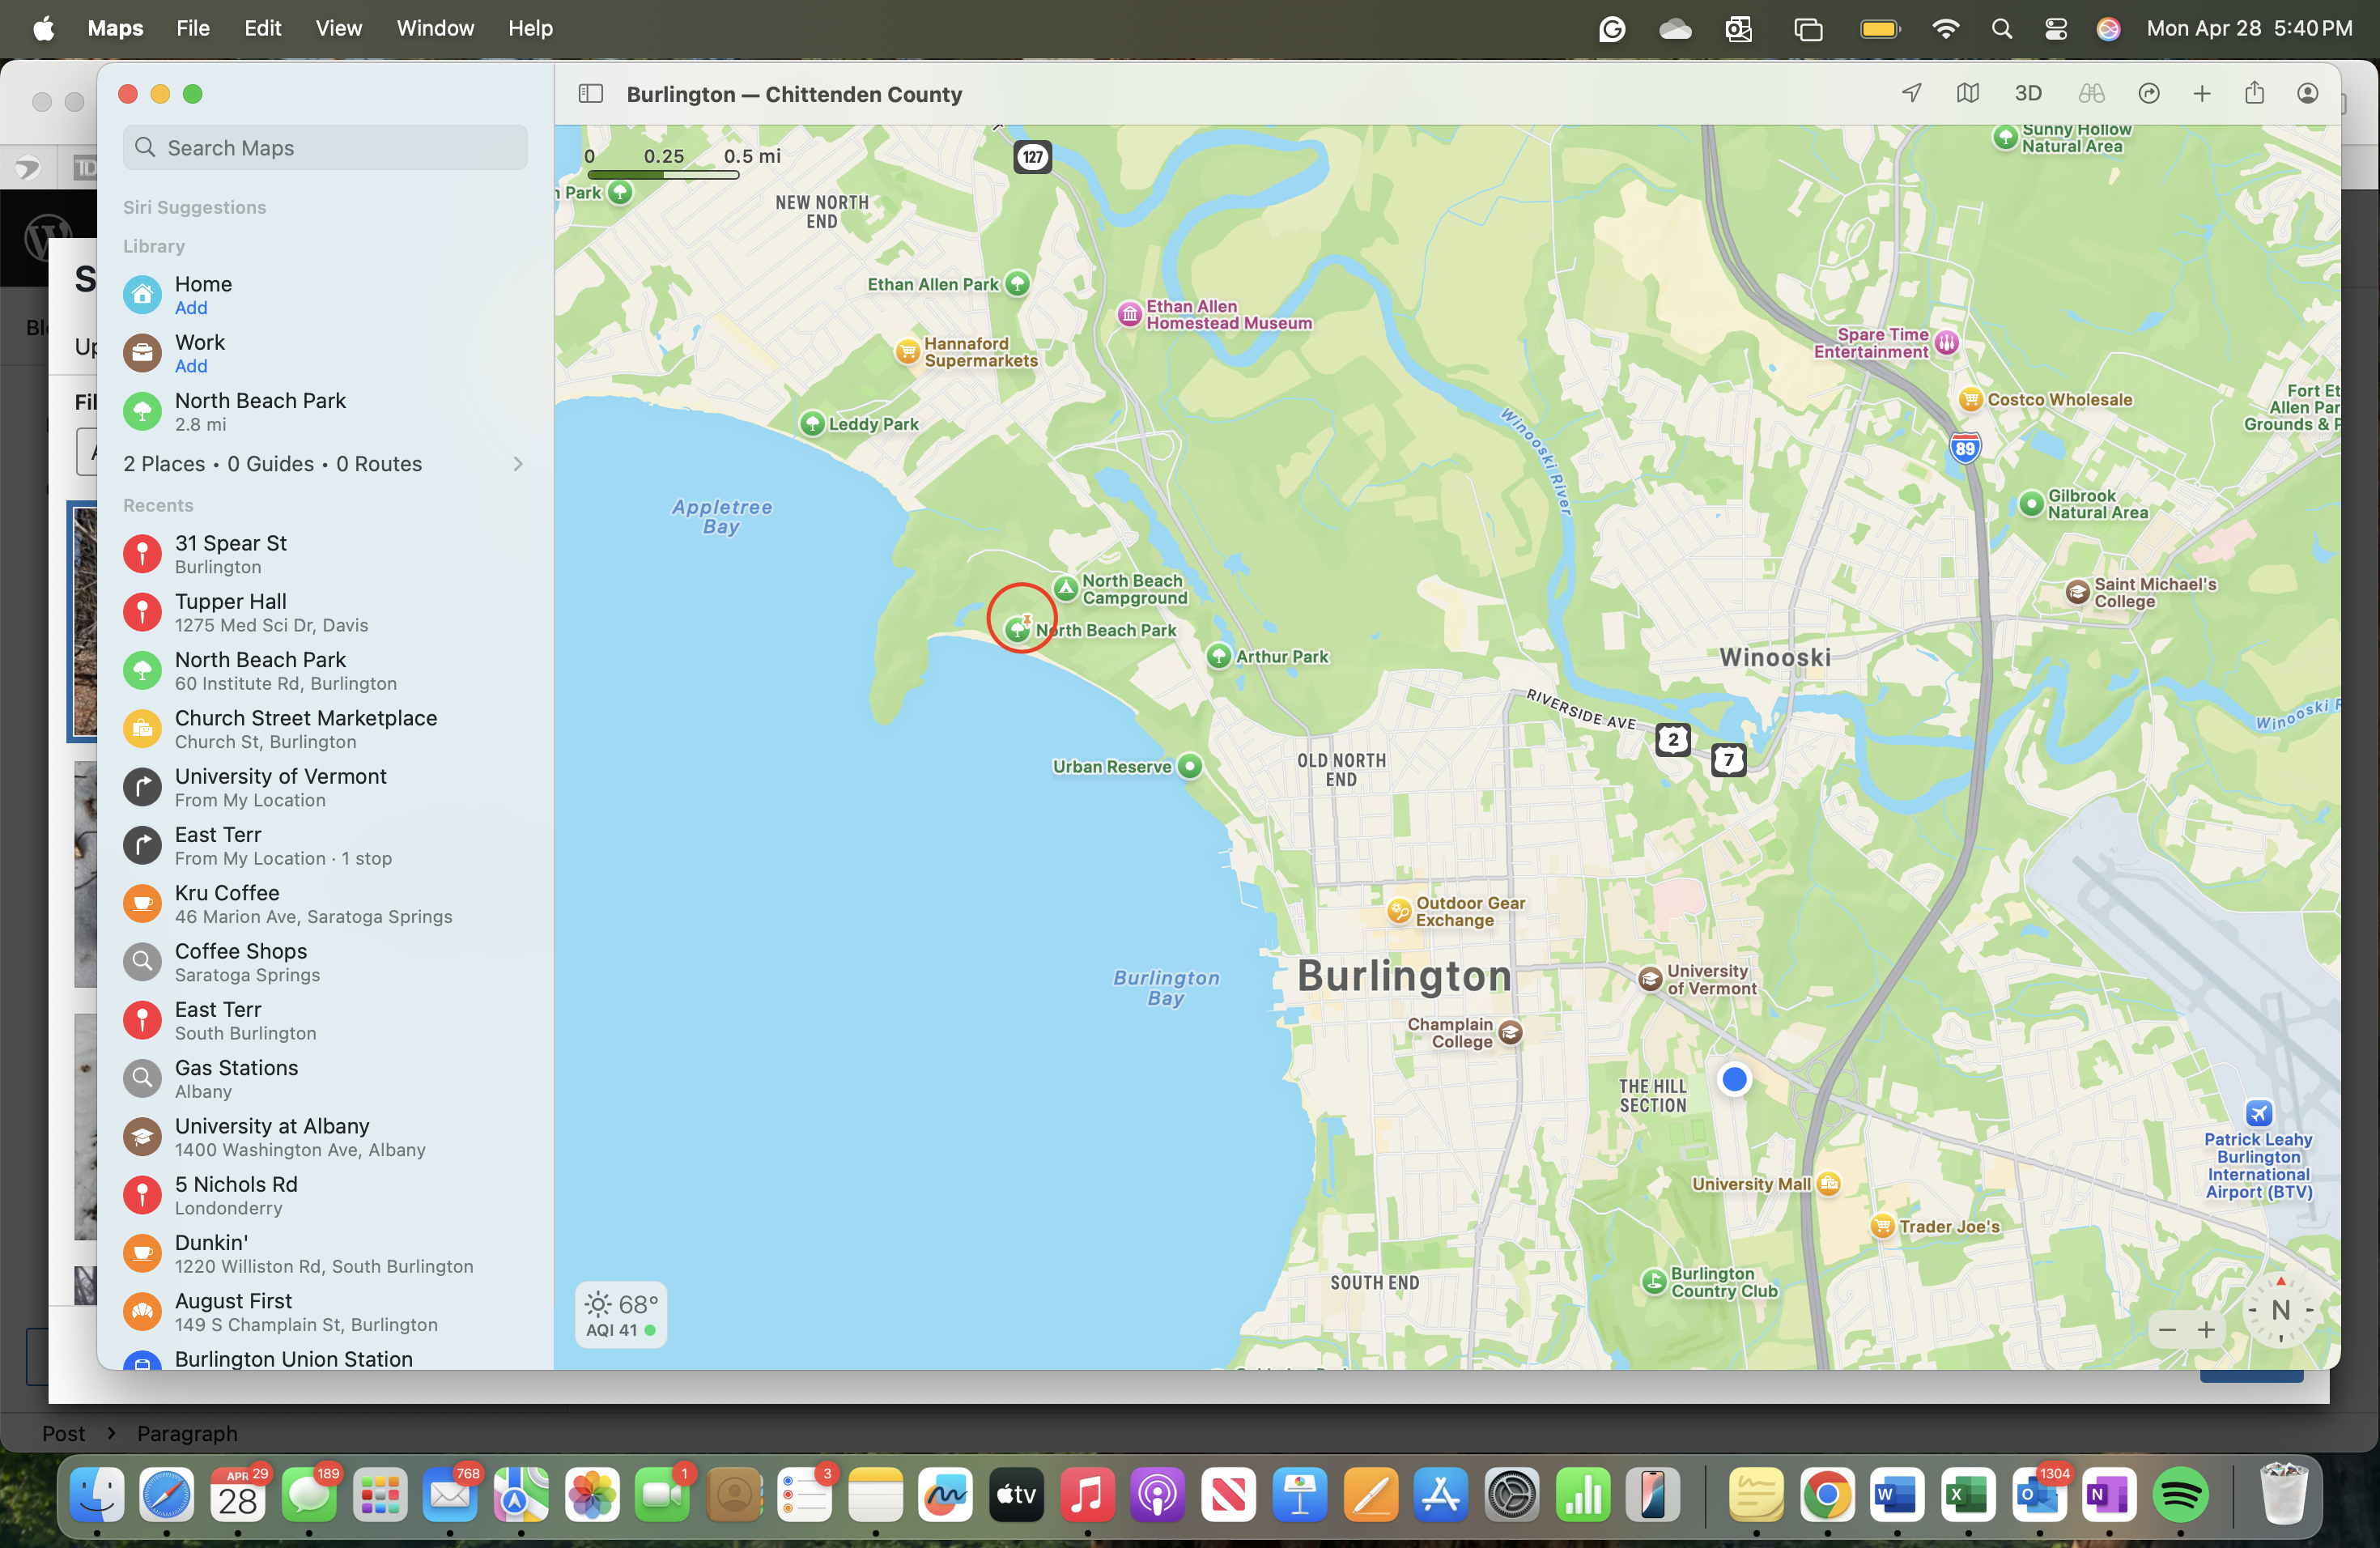Image resolution: width=2380 pixels, height=1548 pixels.
Task: Click Spare Time Entertainment map pin
Action: coord(1946,343)
